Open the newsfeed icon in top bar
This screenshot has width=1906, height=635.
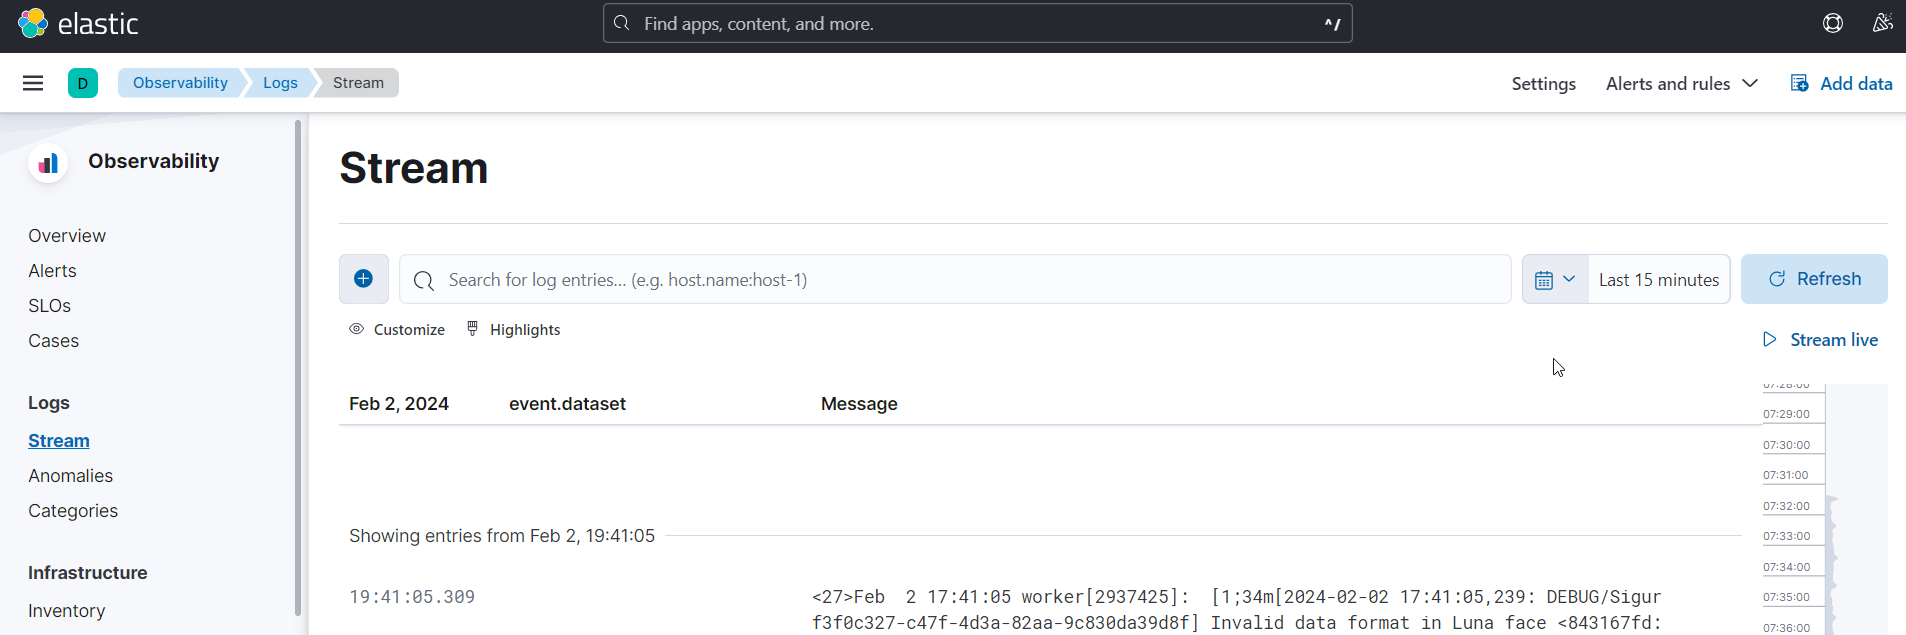pyautogui.click(x=1882, y=23)
